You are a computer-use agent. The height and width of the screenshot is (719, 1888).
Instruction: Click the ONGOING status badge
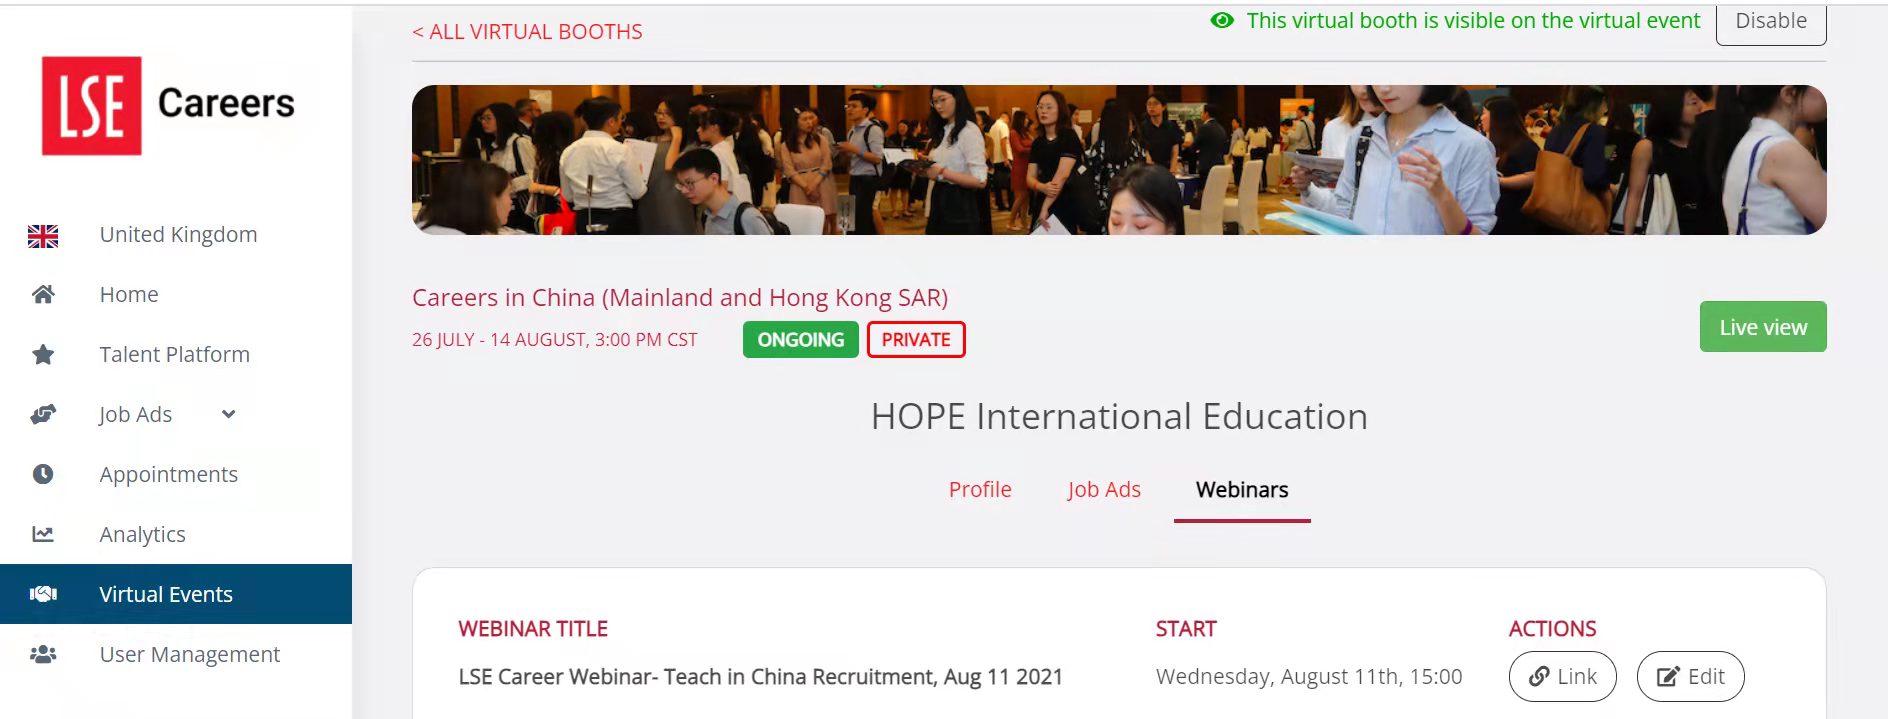(801, 340)
